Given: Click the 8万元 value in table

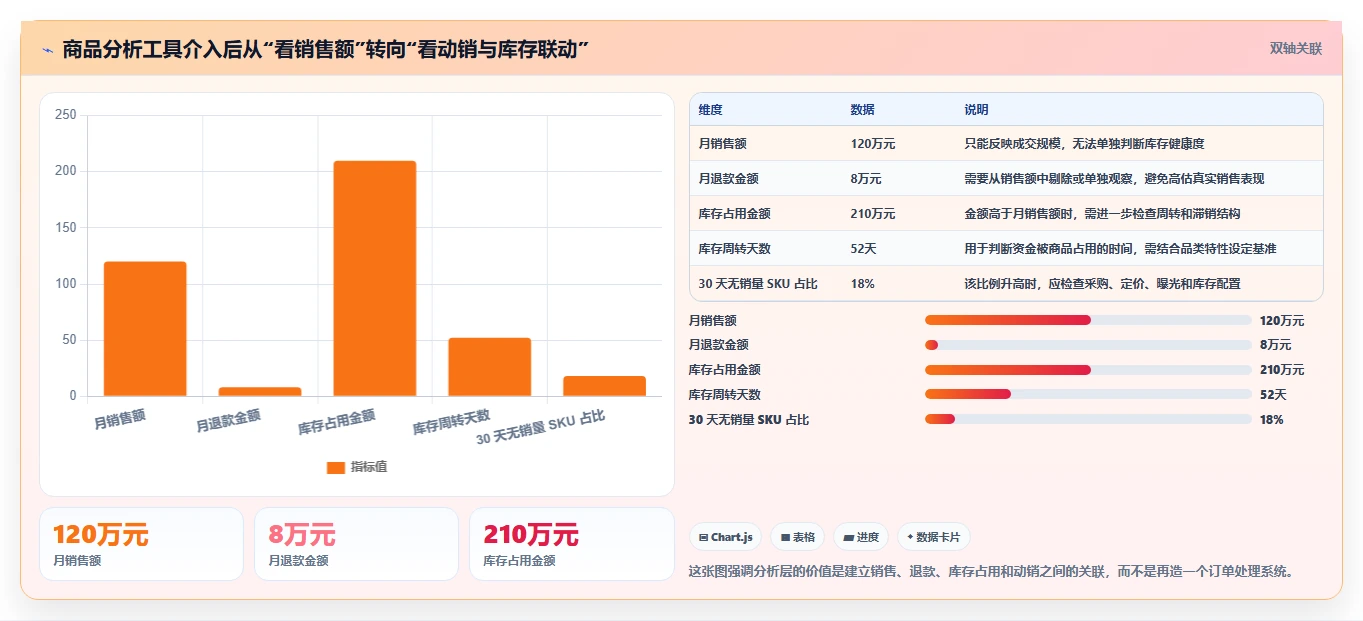Looking at the screenshot, I should (866, 179).
